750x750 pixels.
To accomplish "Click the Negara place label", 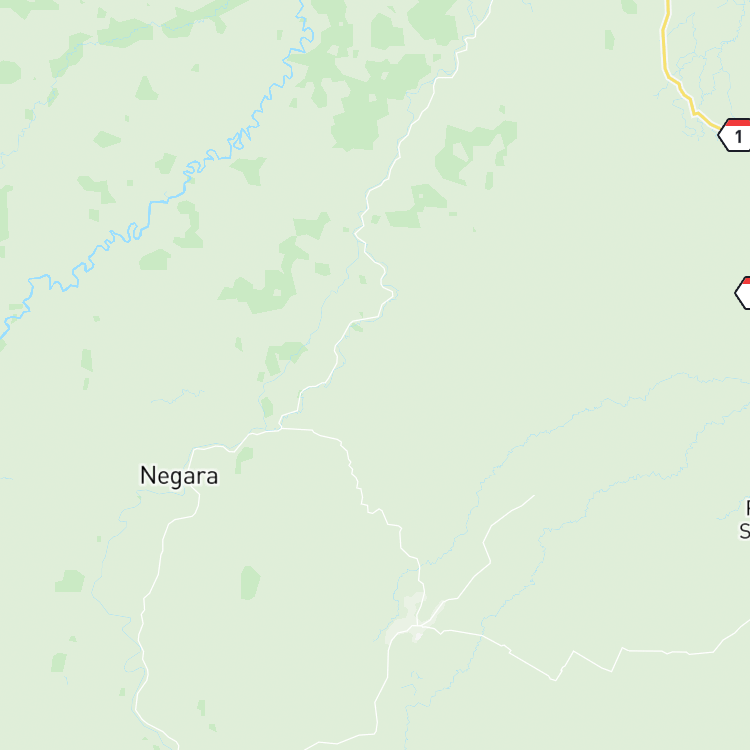I will pos(179,476).
